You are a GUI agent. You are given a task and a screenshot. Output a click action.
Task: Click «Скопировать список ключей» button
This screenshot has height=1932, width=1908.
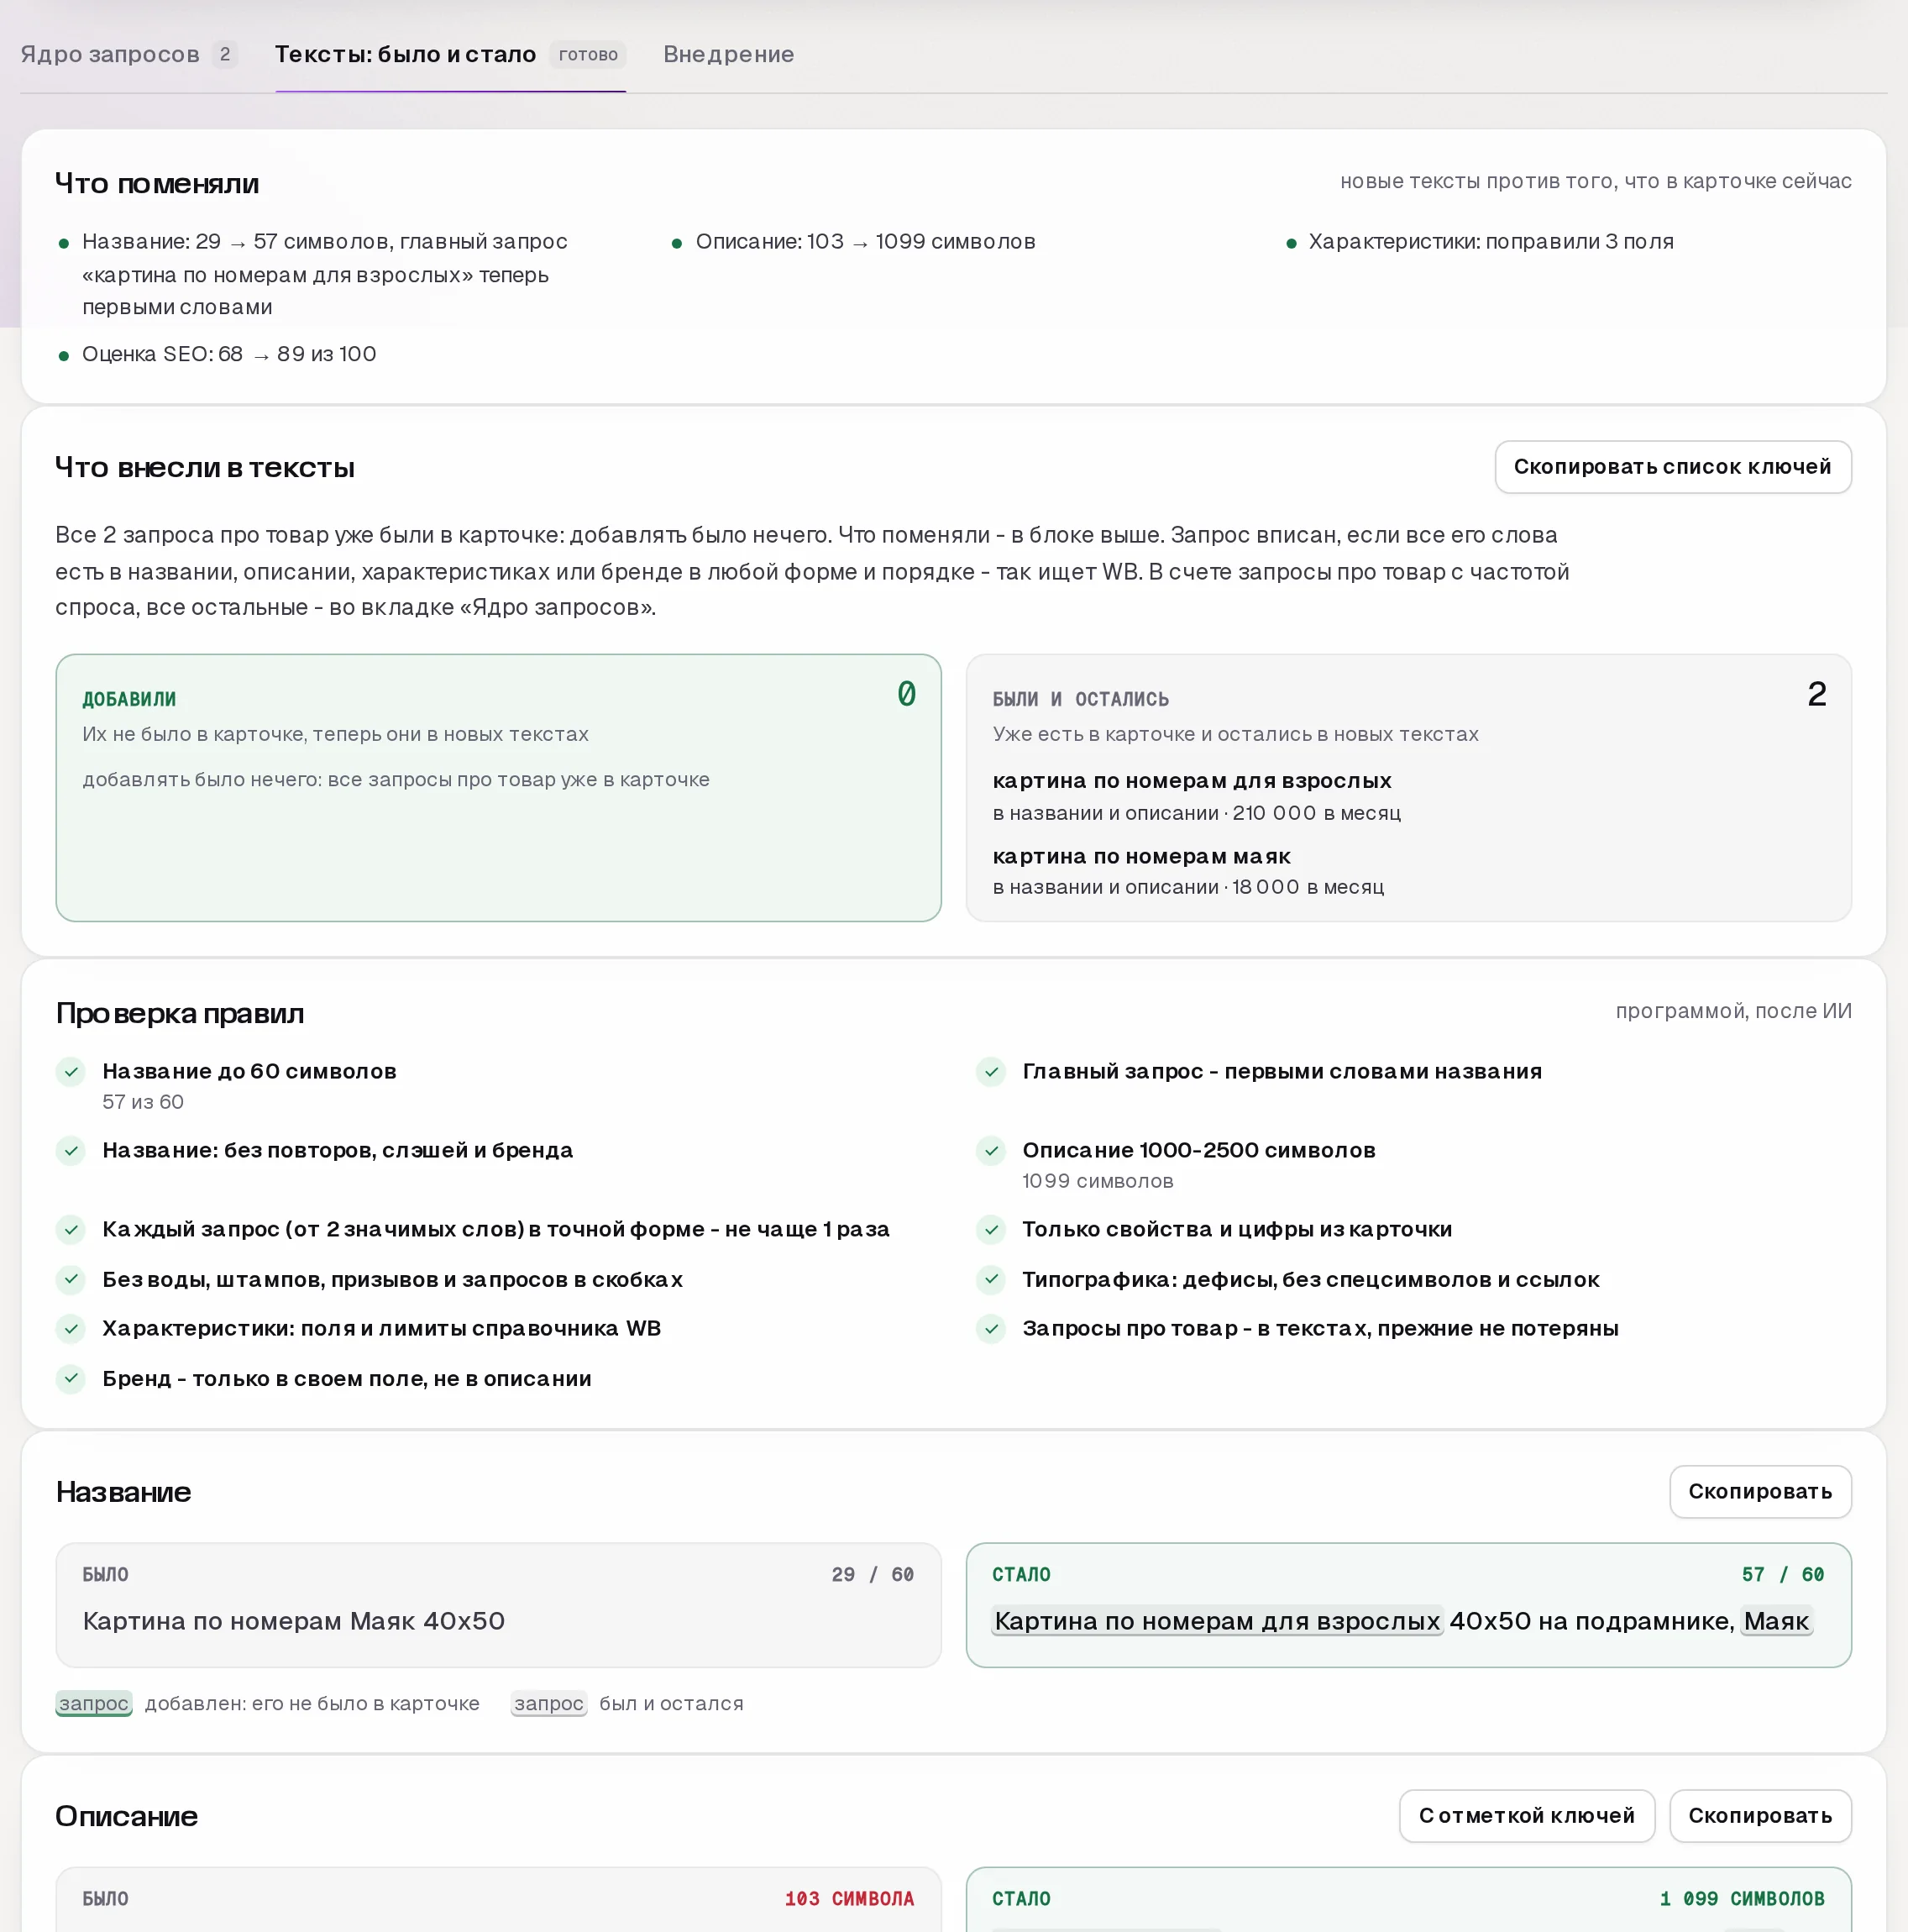[x=1672, y=467]
